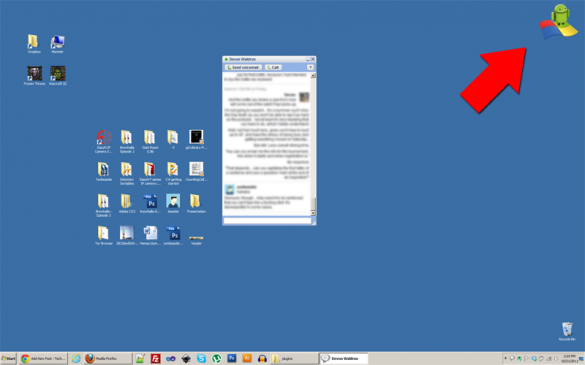Select the Tor Browser folder icon
This screenshot has height=365, width=585.
pos(103,235)
